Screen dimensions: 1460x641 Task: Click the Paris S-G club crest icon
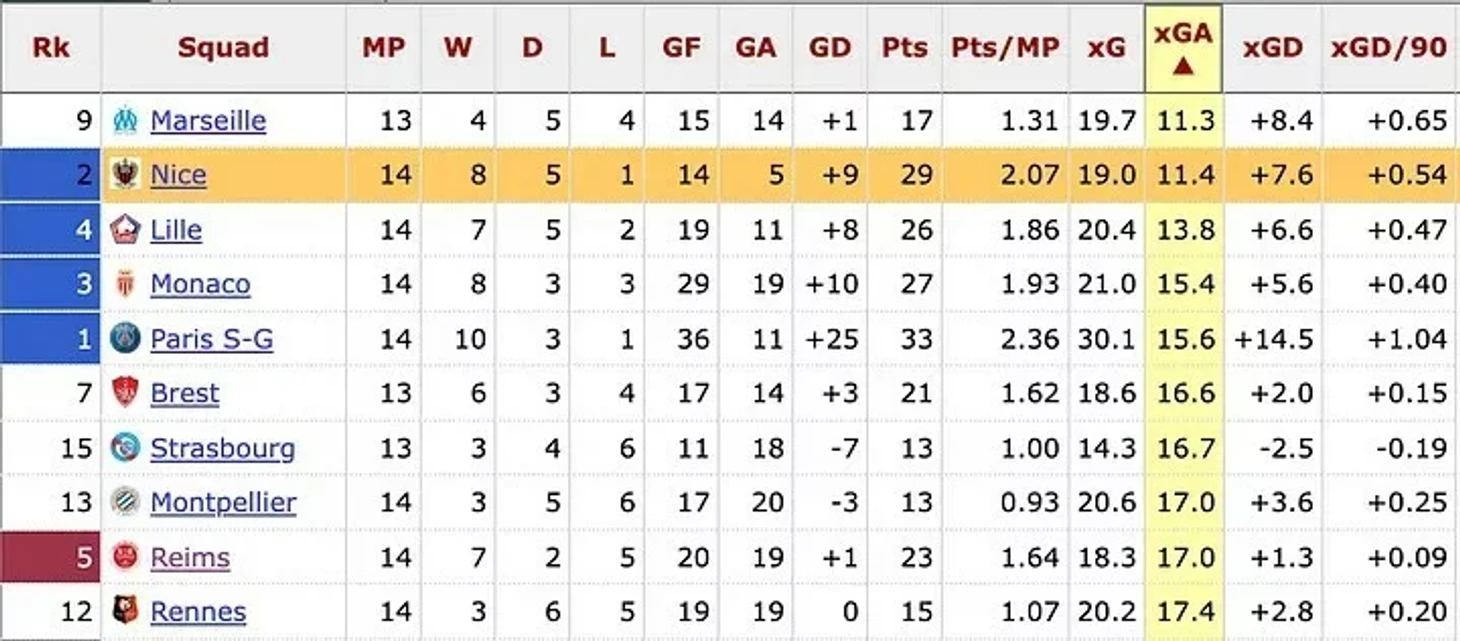coord(125,339)
